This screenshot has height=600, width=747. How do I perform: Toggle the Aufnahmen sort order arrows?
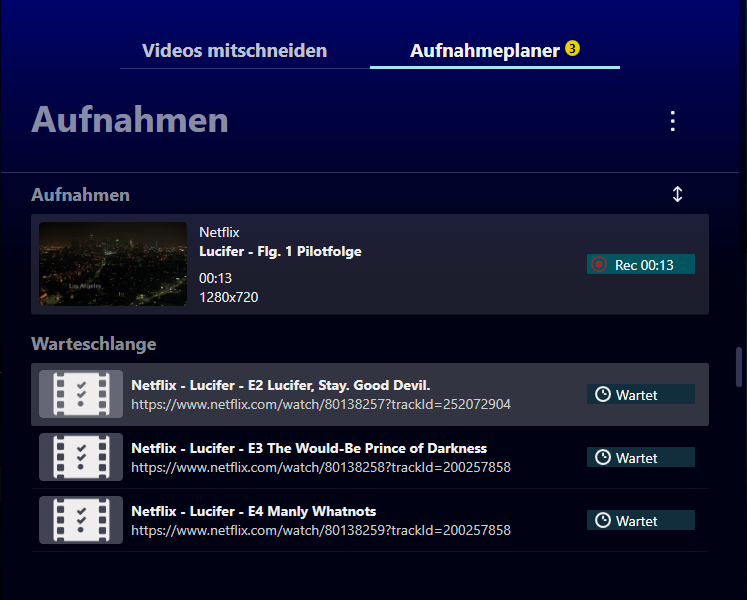677,194
